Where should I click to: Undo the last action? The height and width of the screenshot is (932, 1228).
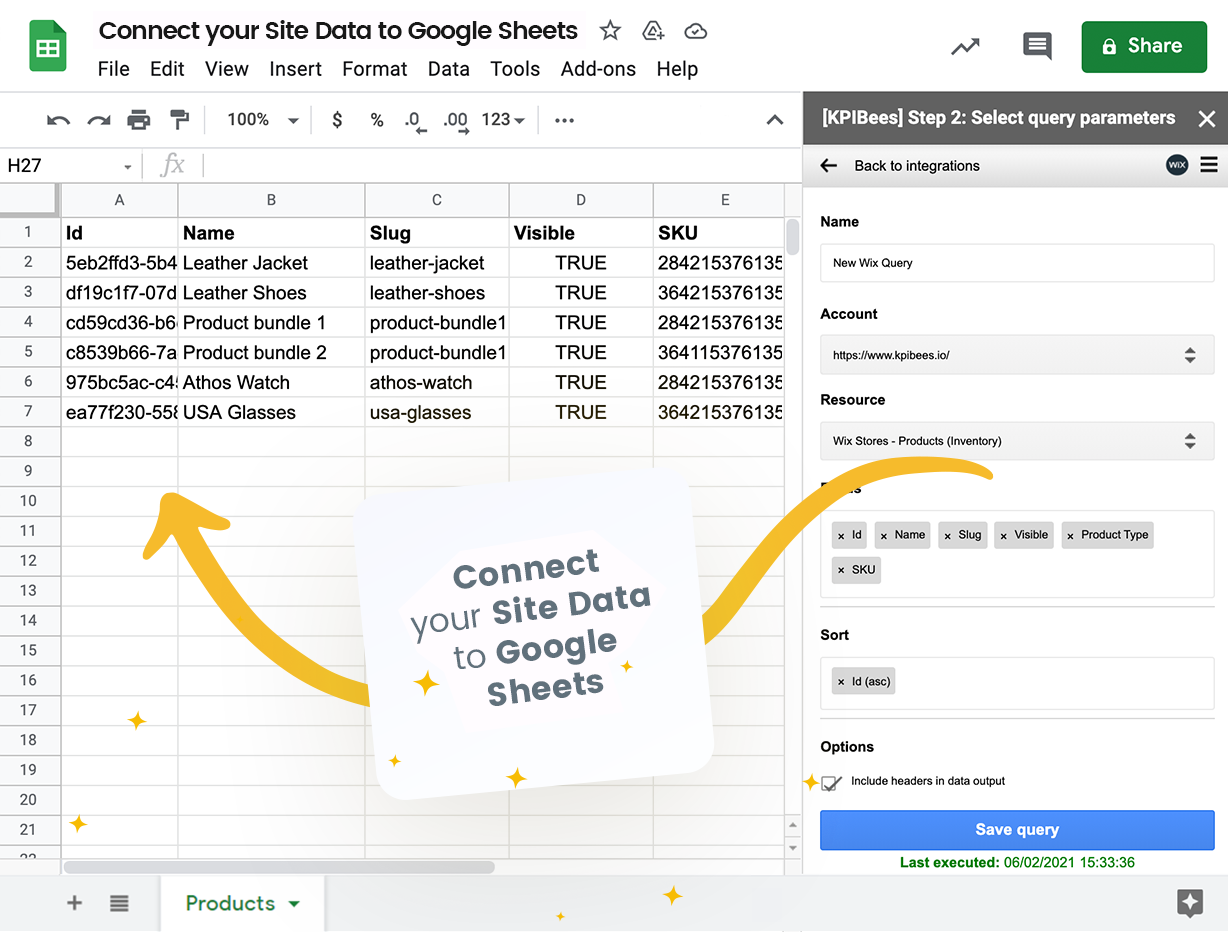(x=58, y=120)
